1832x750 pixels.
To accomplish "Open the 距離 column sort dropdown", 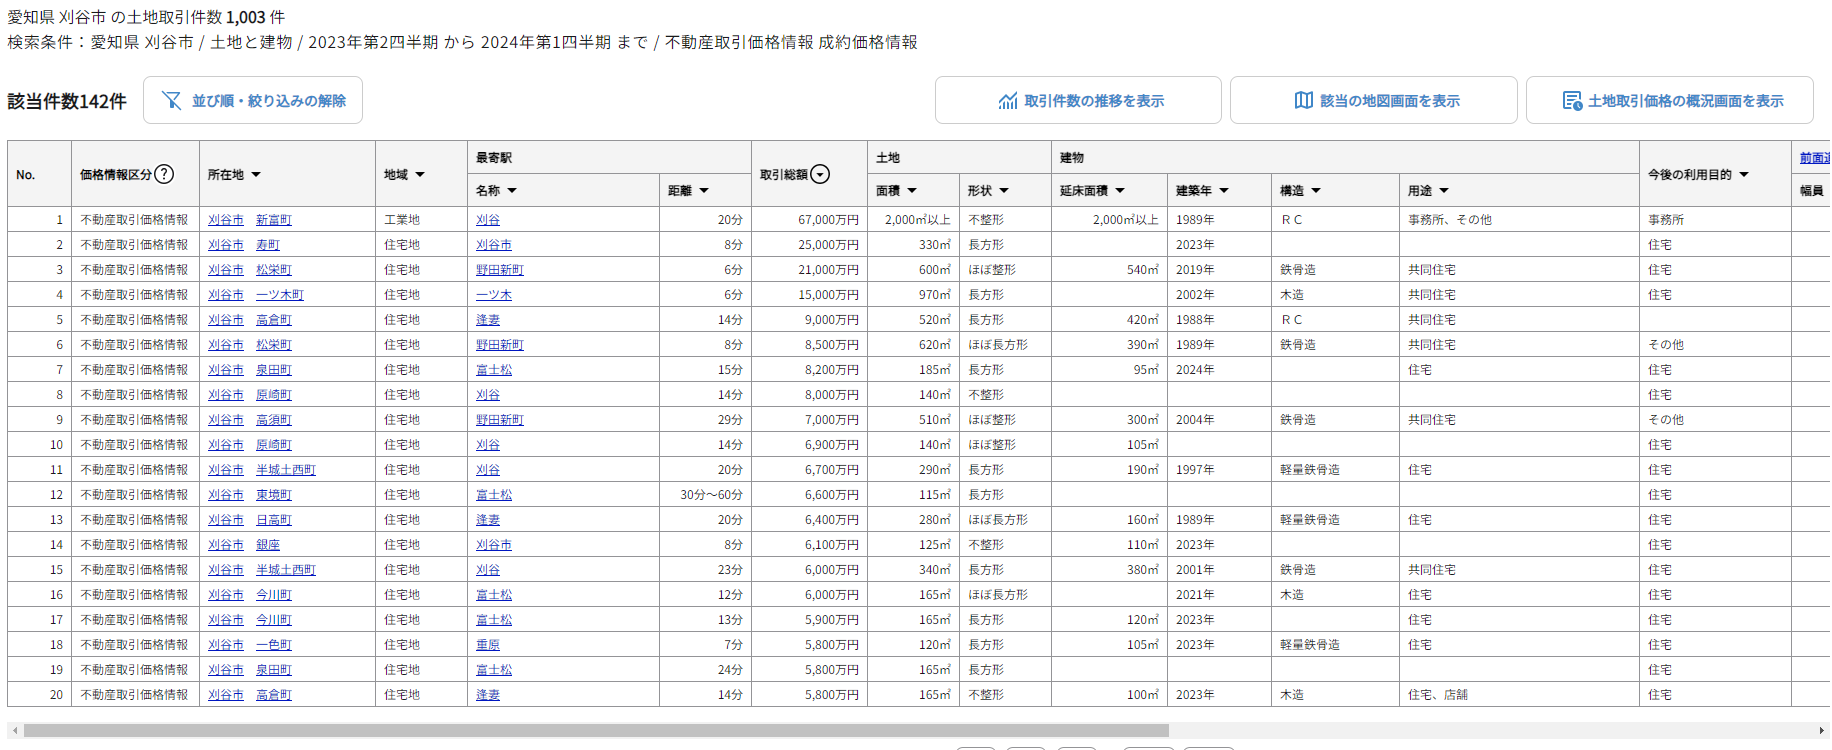I will click(704, 191).
